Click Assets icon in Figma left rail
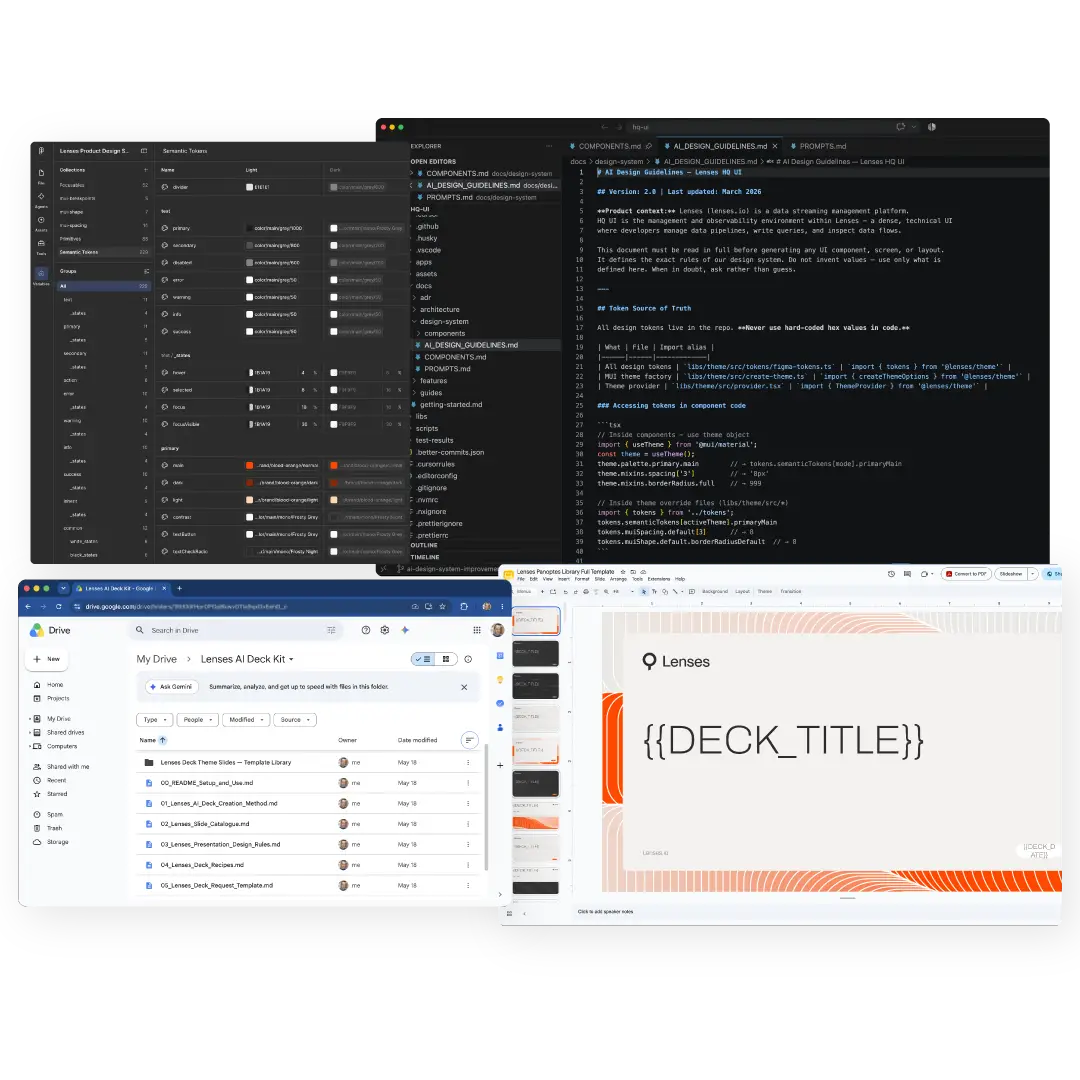This screenshot has width=1080, height=1080. (41, 222)
